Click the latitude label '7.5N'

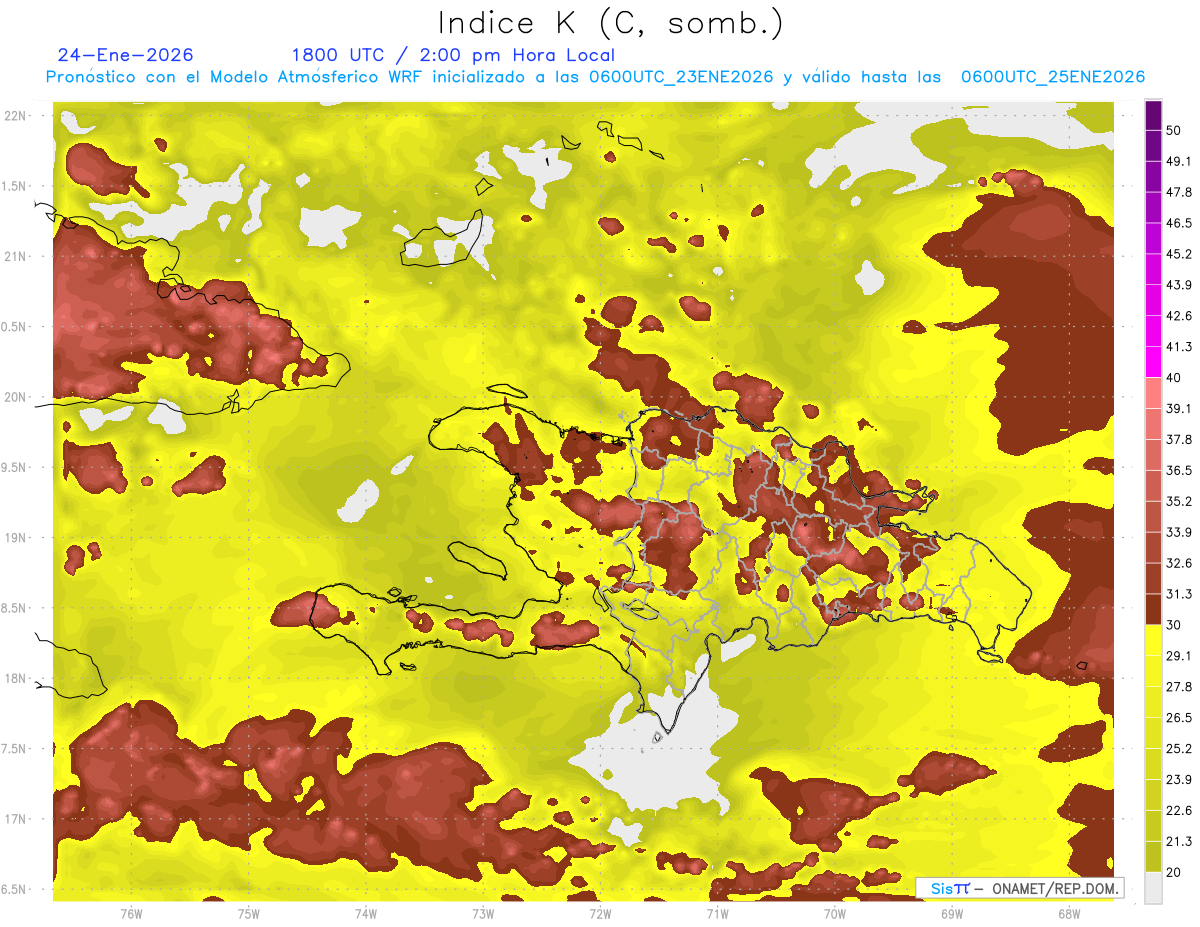point(14,749)
